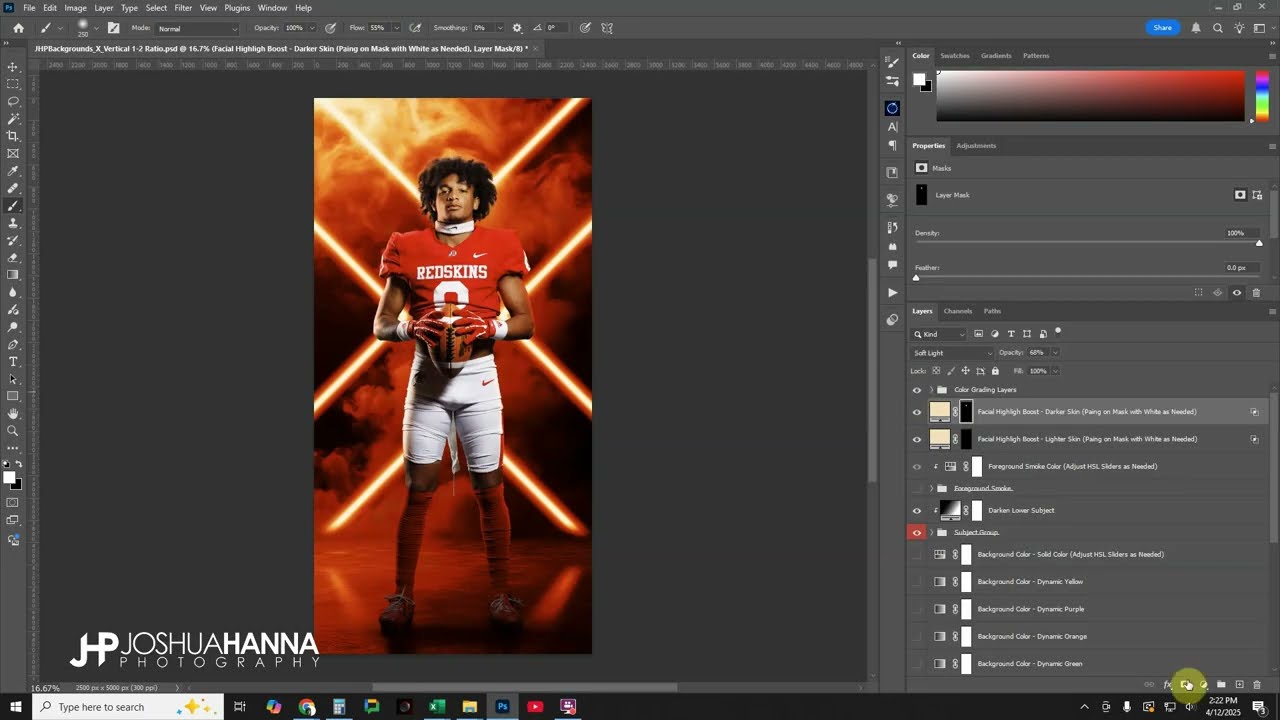Add layer mask from Layers panel footer
Screen dimensions: 1280x720
coord(1185,685)
